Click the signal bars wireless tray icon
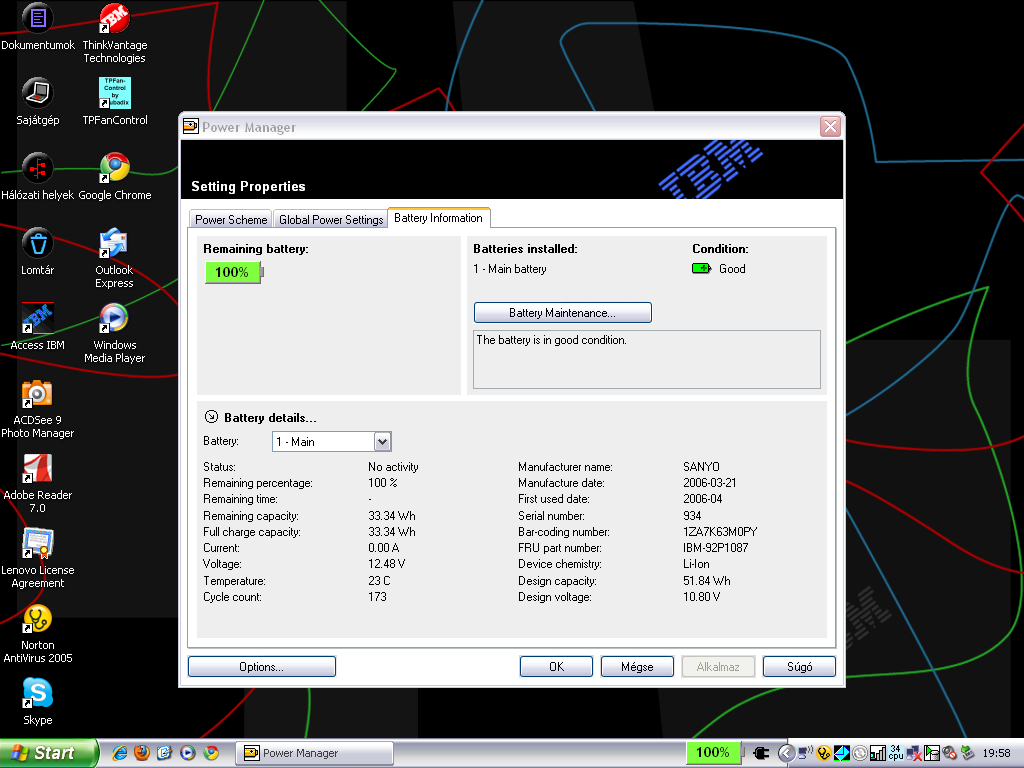The width and height of the screenshot is (1024, 768). pyautogui.click(x=878, y=753)
